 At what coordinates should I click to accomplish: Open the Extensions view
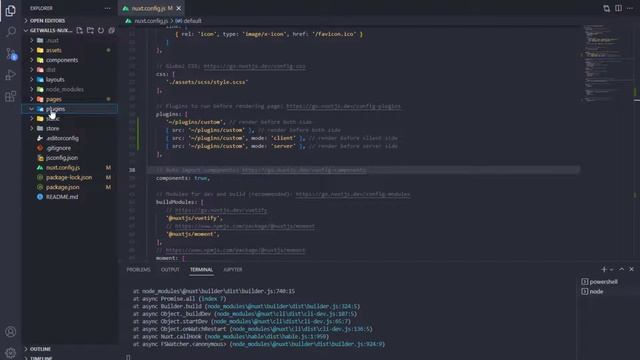(x=11, y=96)
